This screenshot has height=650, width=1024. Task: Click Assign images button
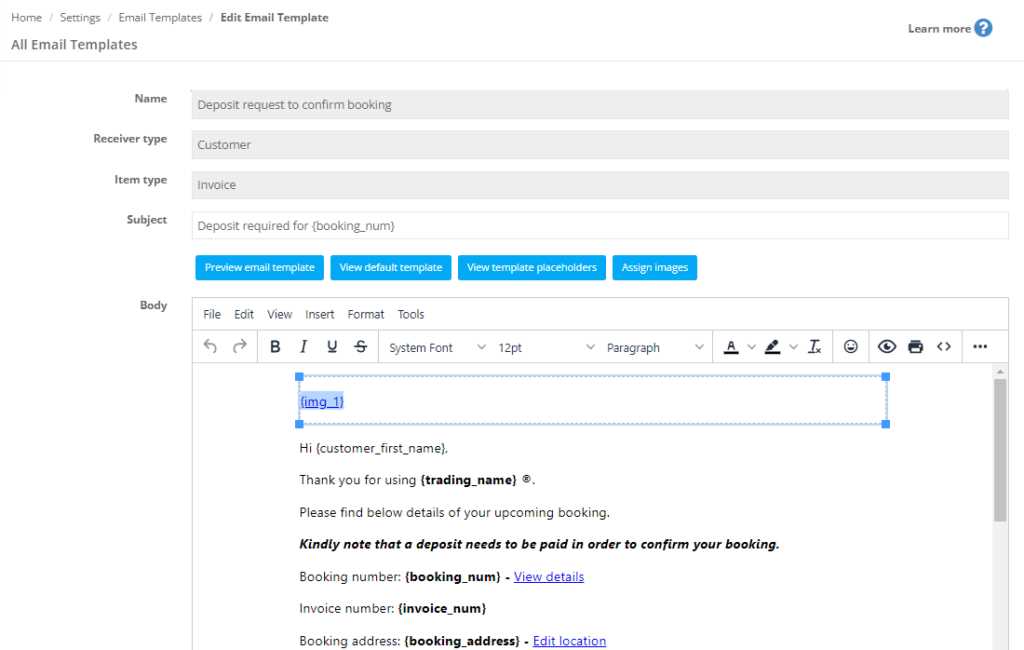pyautogui.click(x=654, y=267)
